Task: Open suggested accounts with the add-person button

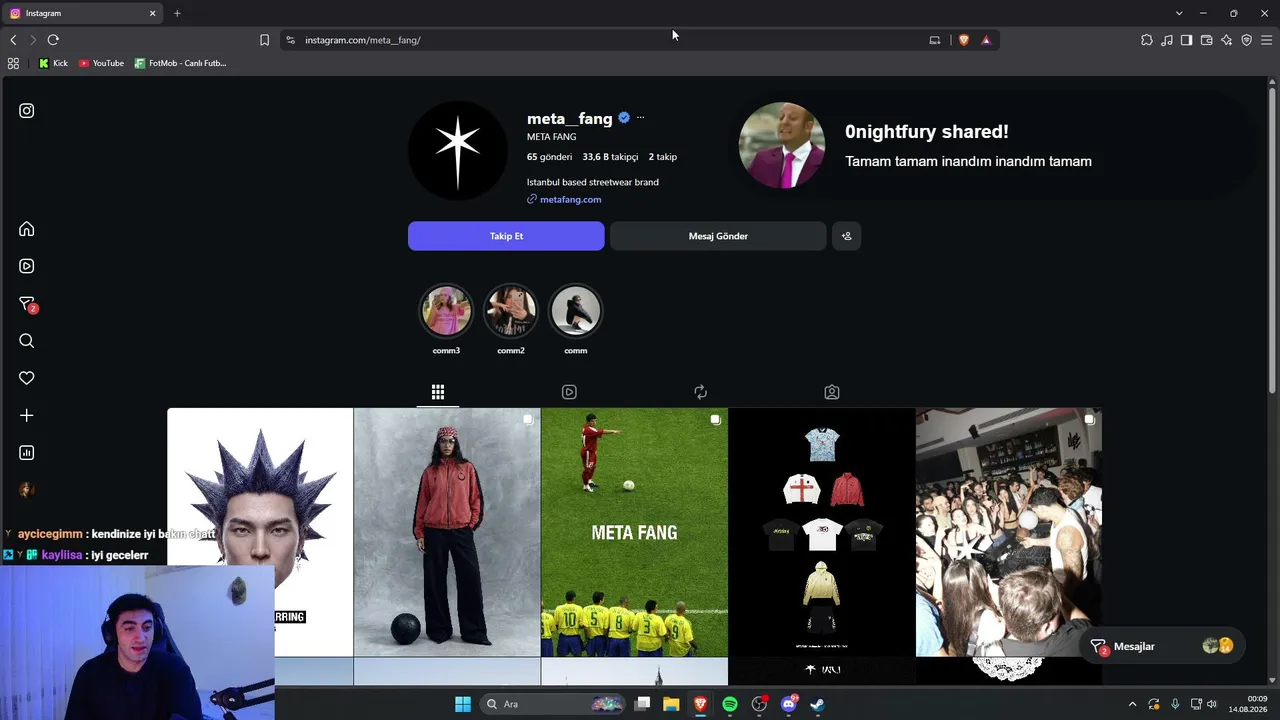Action: pos(846,236)
